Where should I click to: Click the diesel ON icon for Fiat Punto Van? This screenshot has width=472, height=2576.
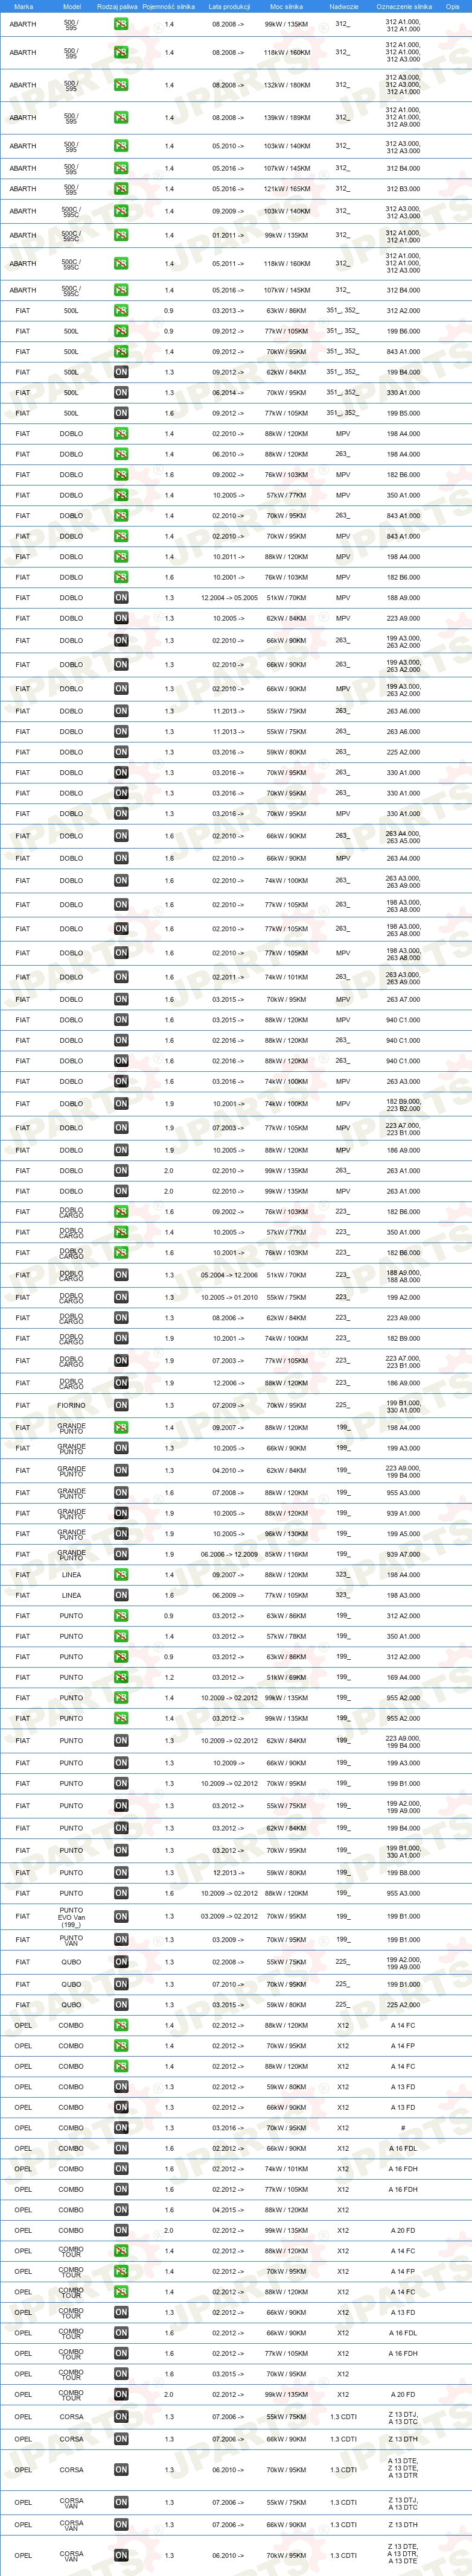(x=120, y=1940)
